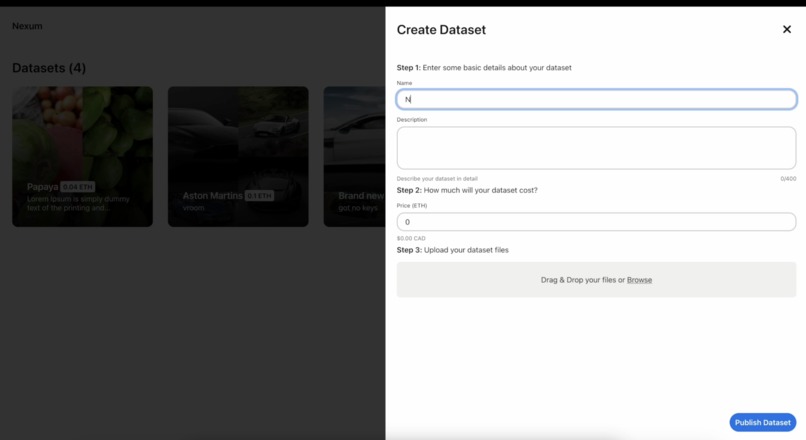Click the Publish Dataset button
Screen dimensions: 806x440
click(x=762, y=423)
